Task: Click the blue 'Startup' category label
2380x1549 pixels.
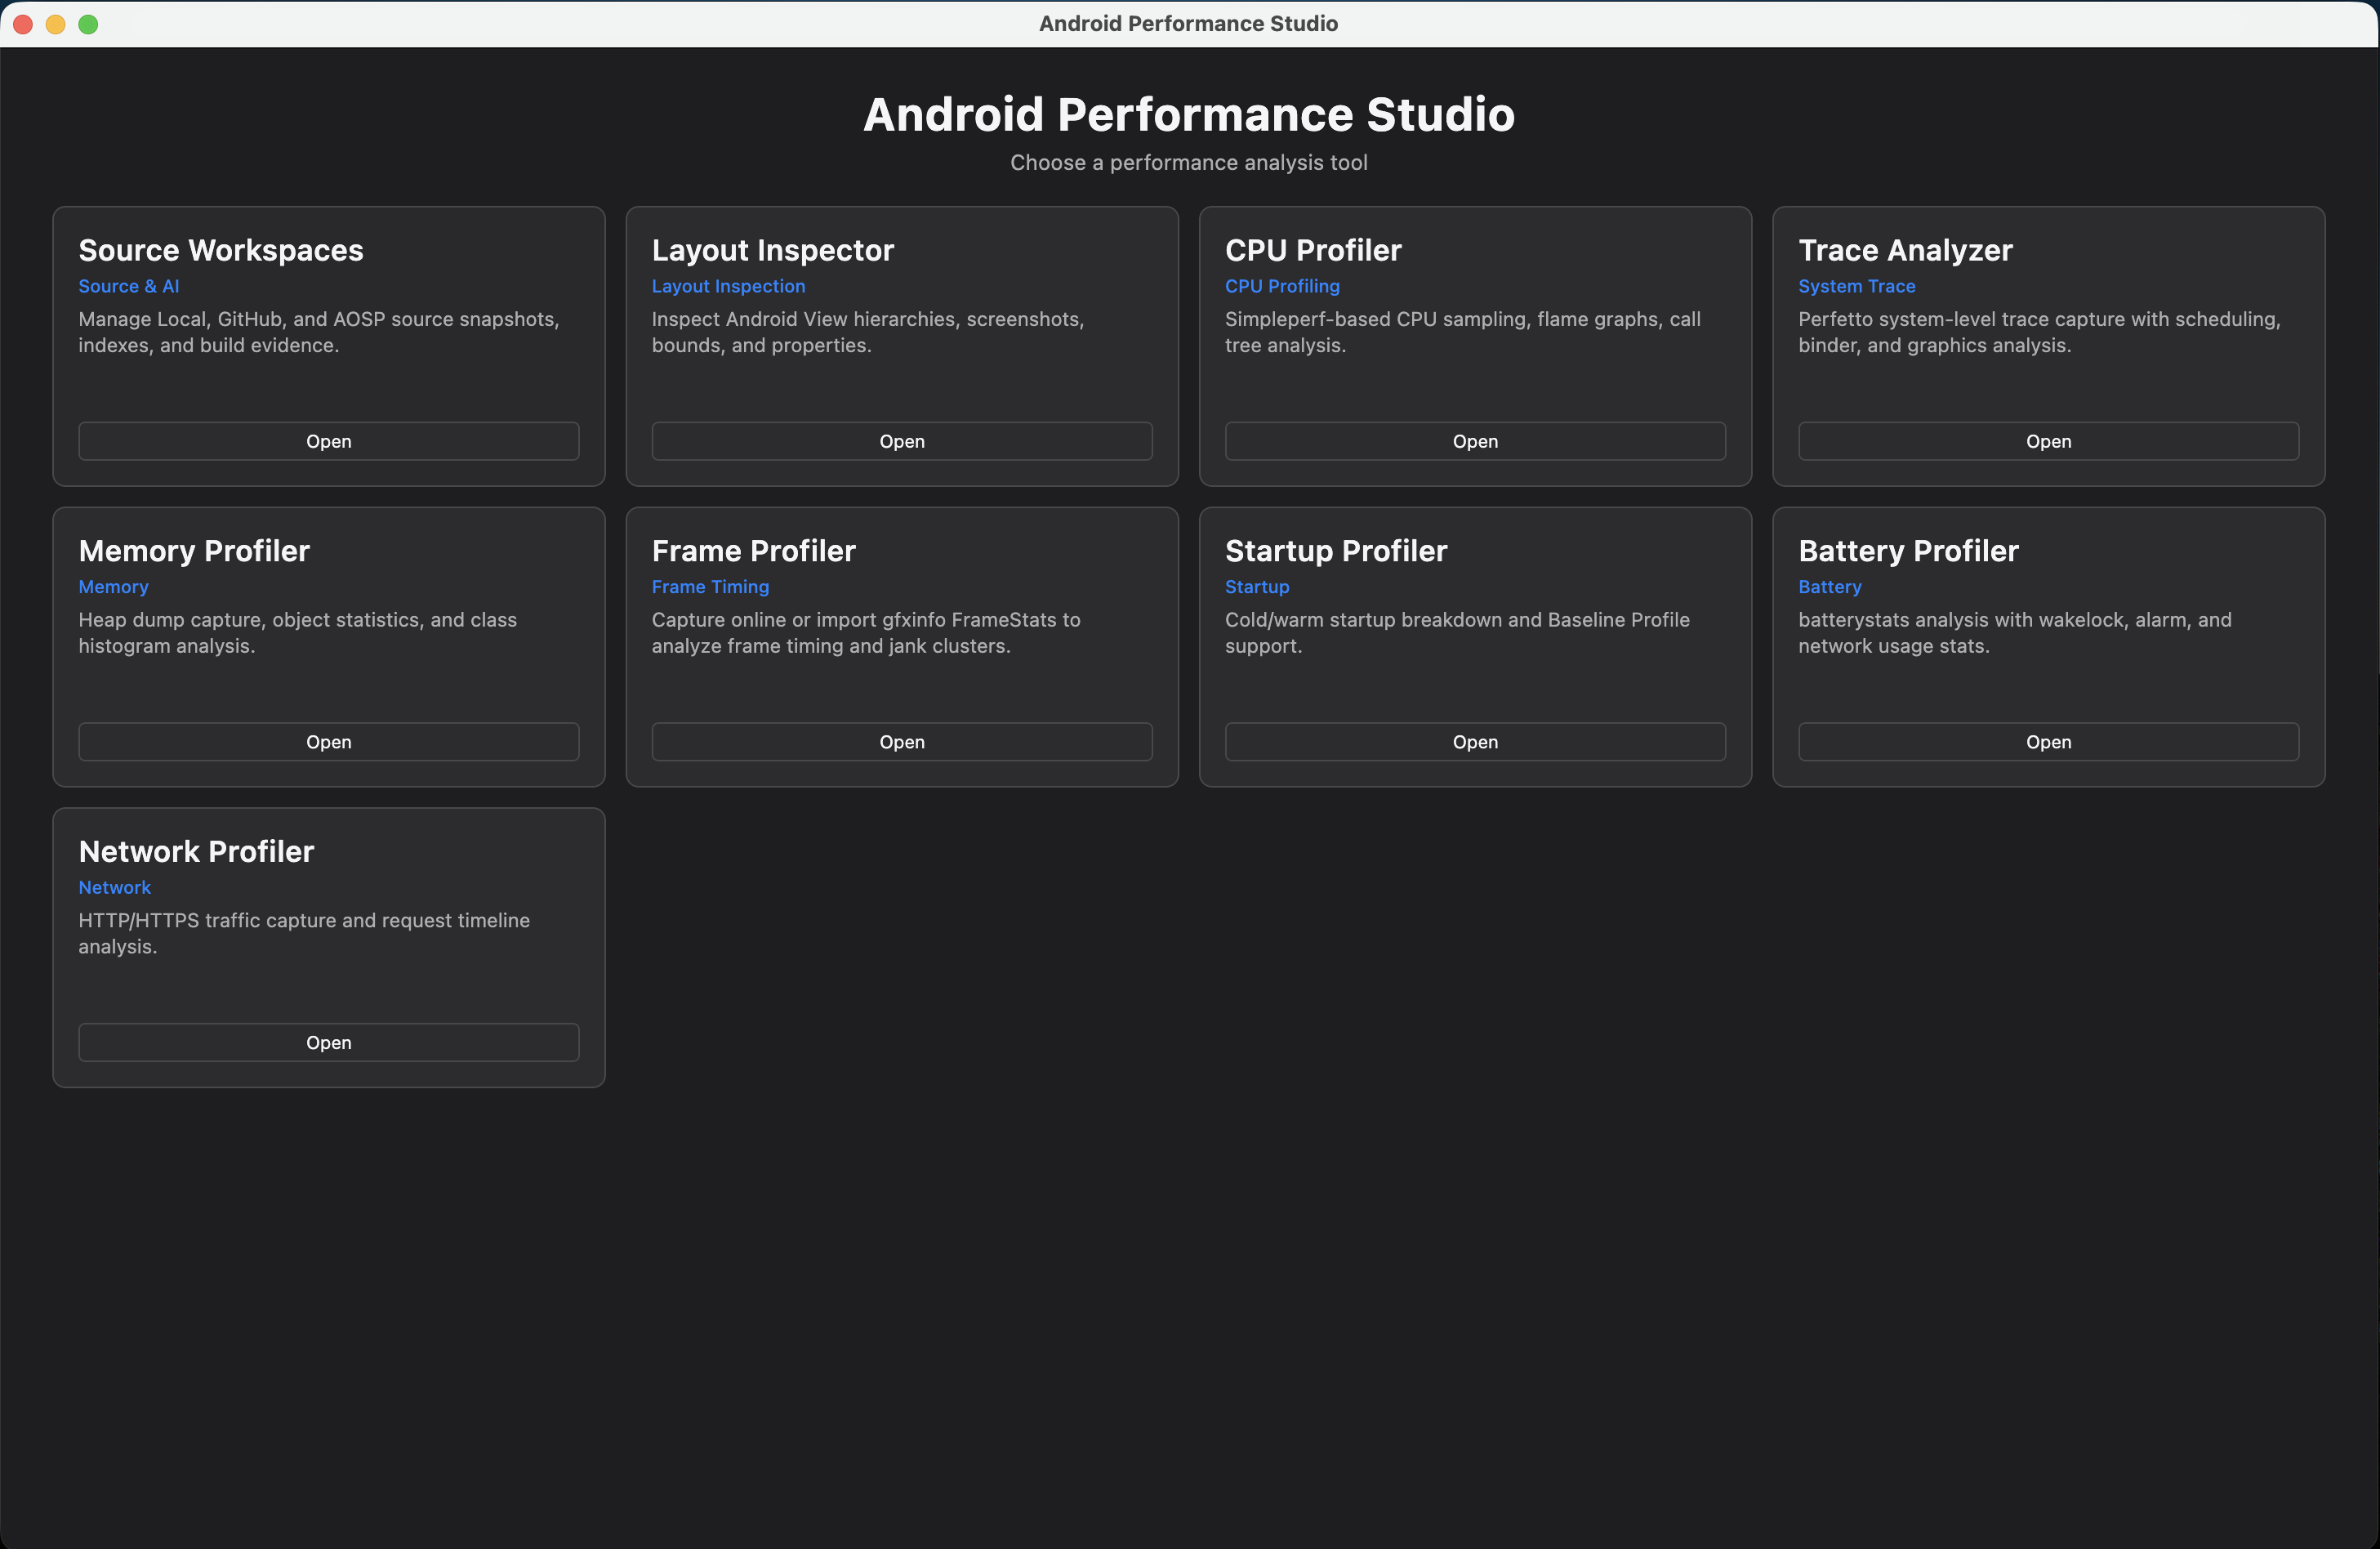Action: (x=1257, y=587)
